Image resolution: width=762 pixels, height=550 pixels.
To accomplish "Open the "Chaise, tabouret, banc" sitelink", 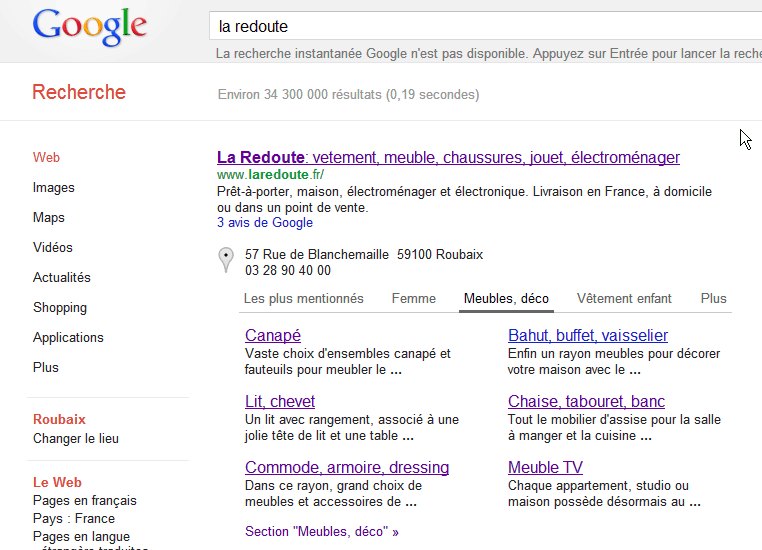I will click(587, 401).
